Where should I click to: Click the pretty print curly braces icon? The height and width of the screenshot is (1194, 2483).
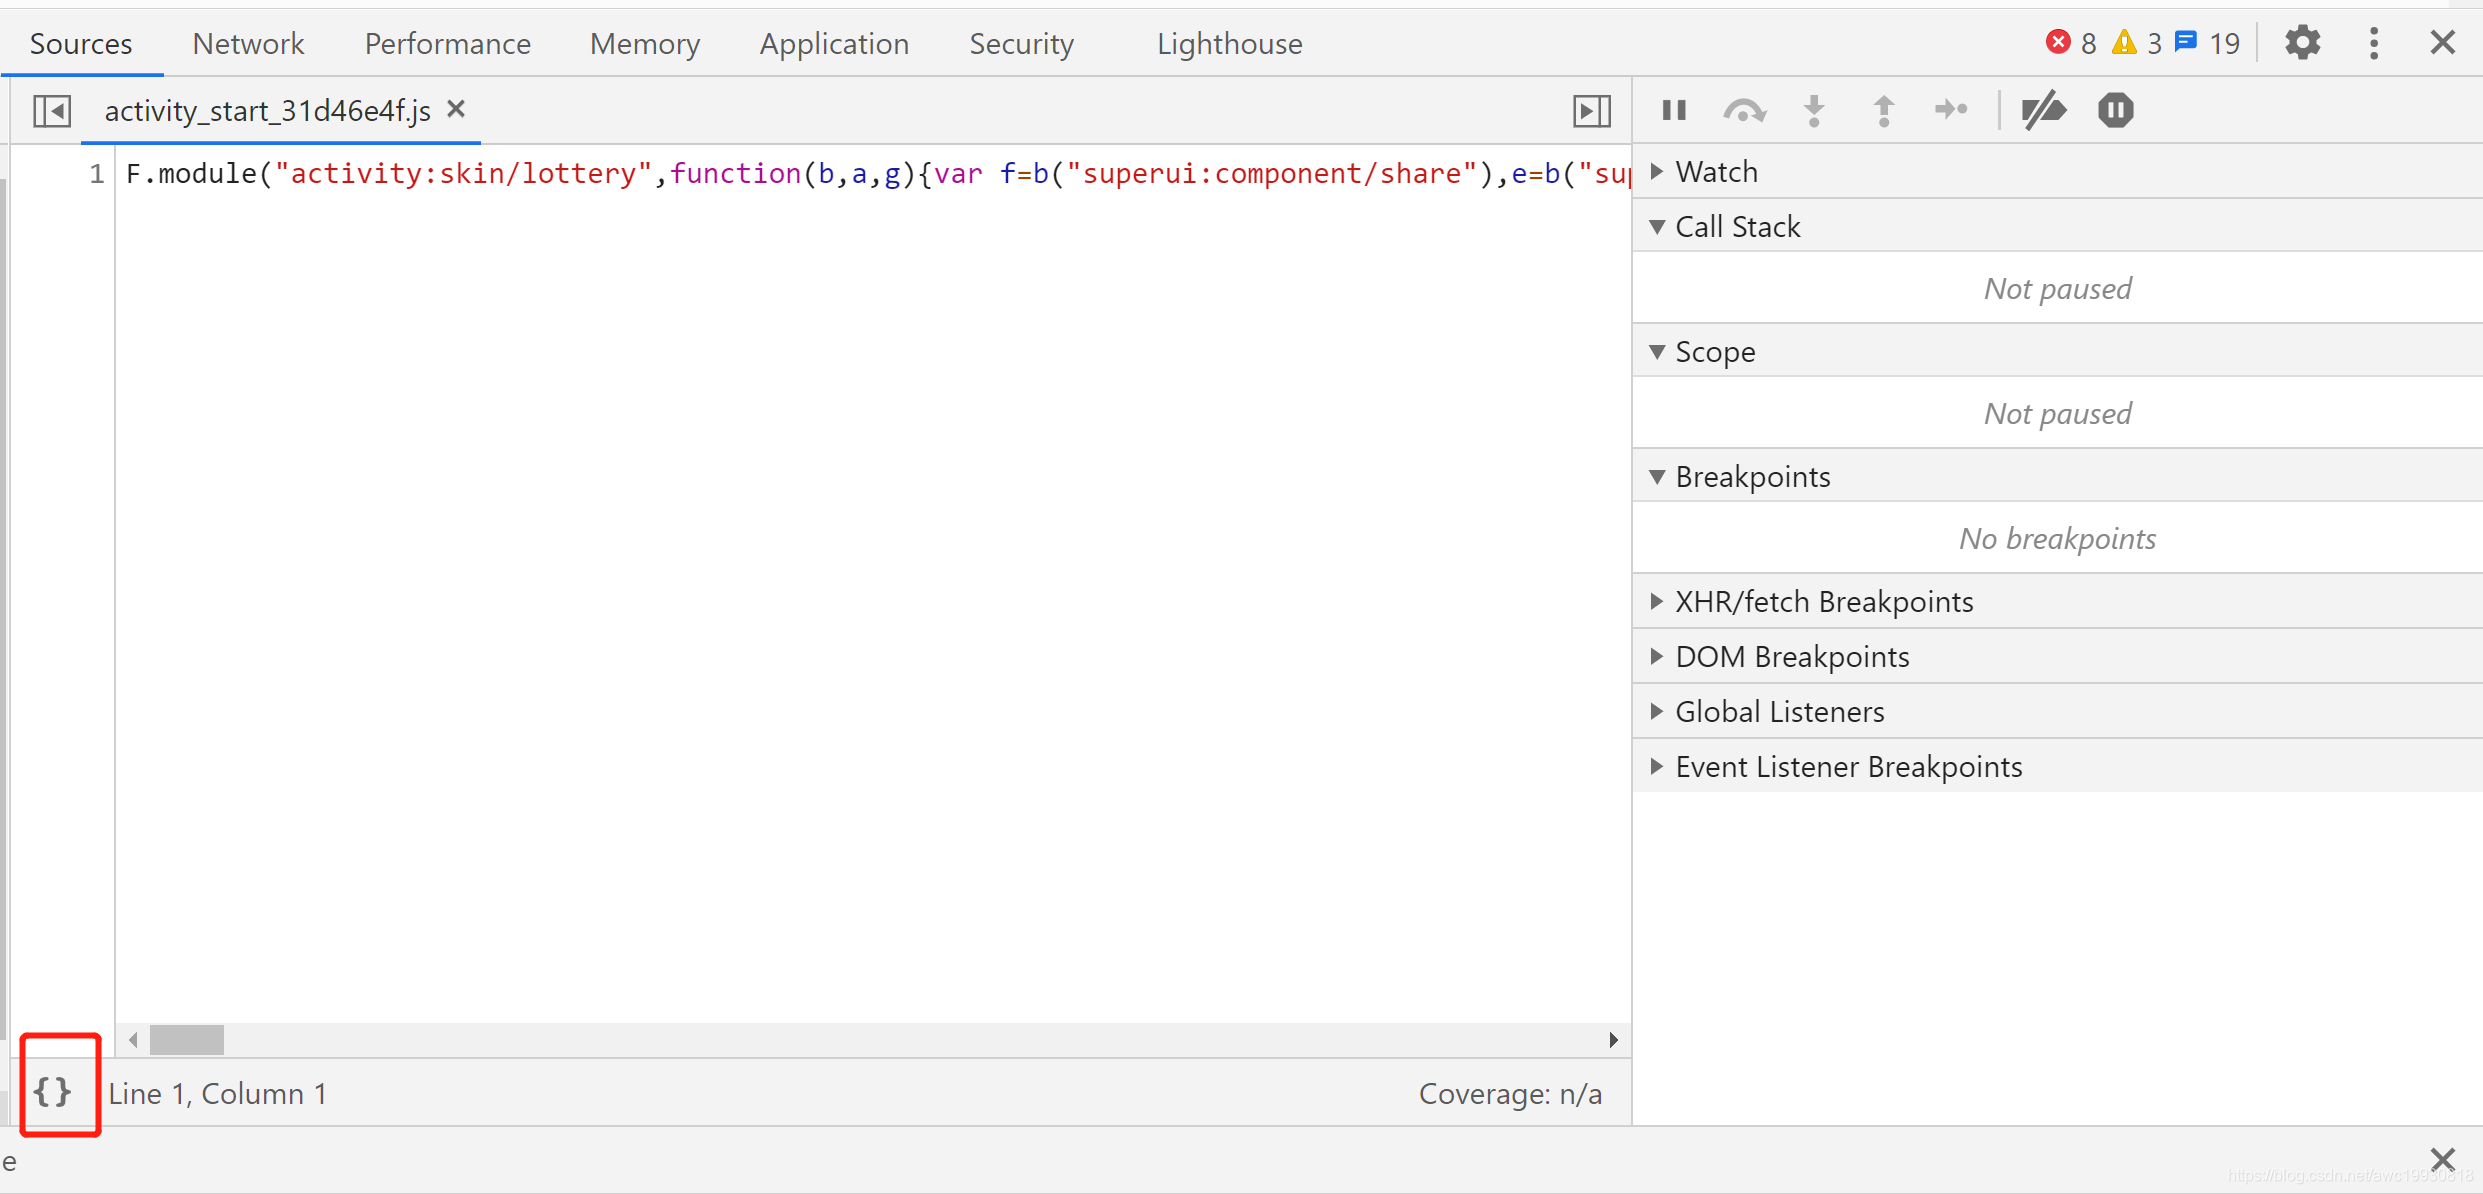click(x=52, y=1091)
